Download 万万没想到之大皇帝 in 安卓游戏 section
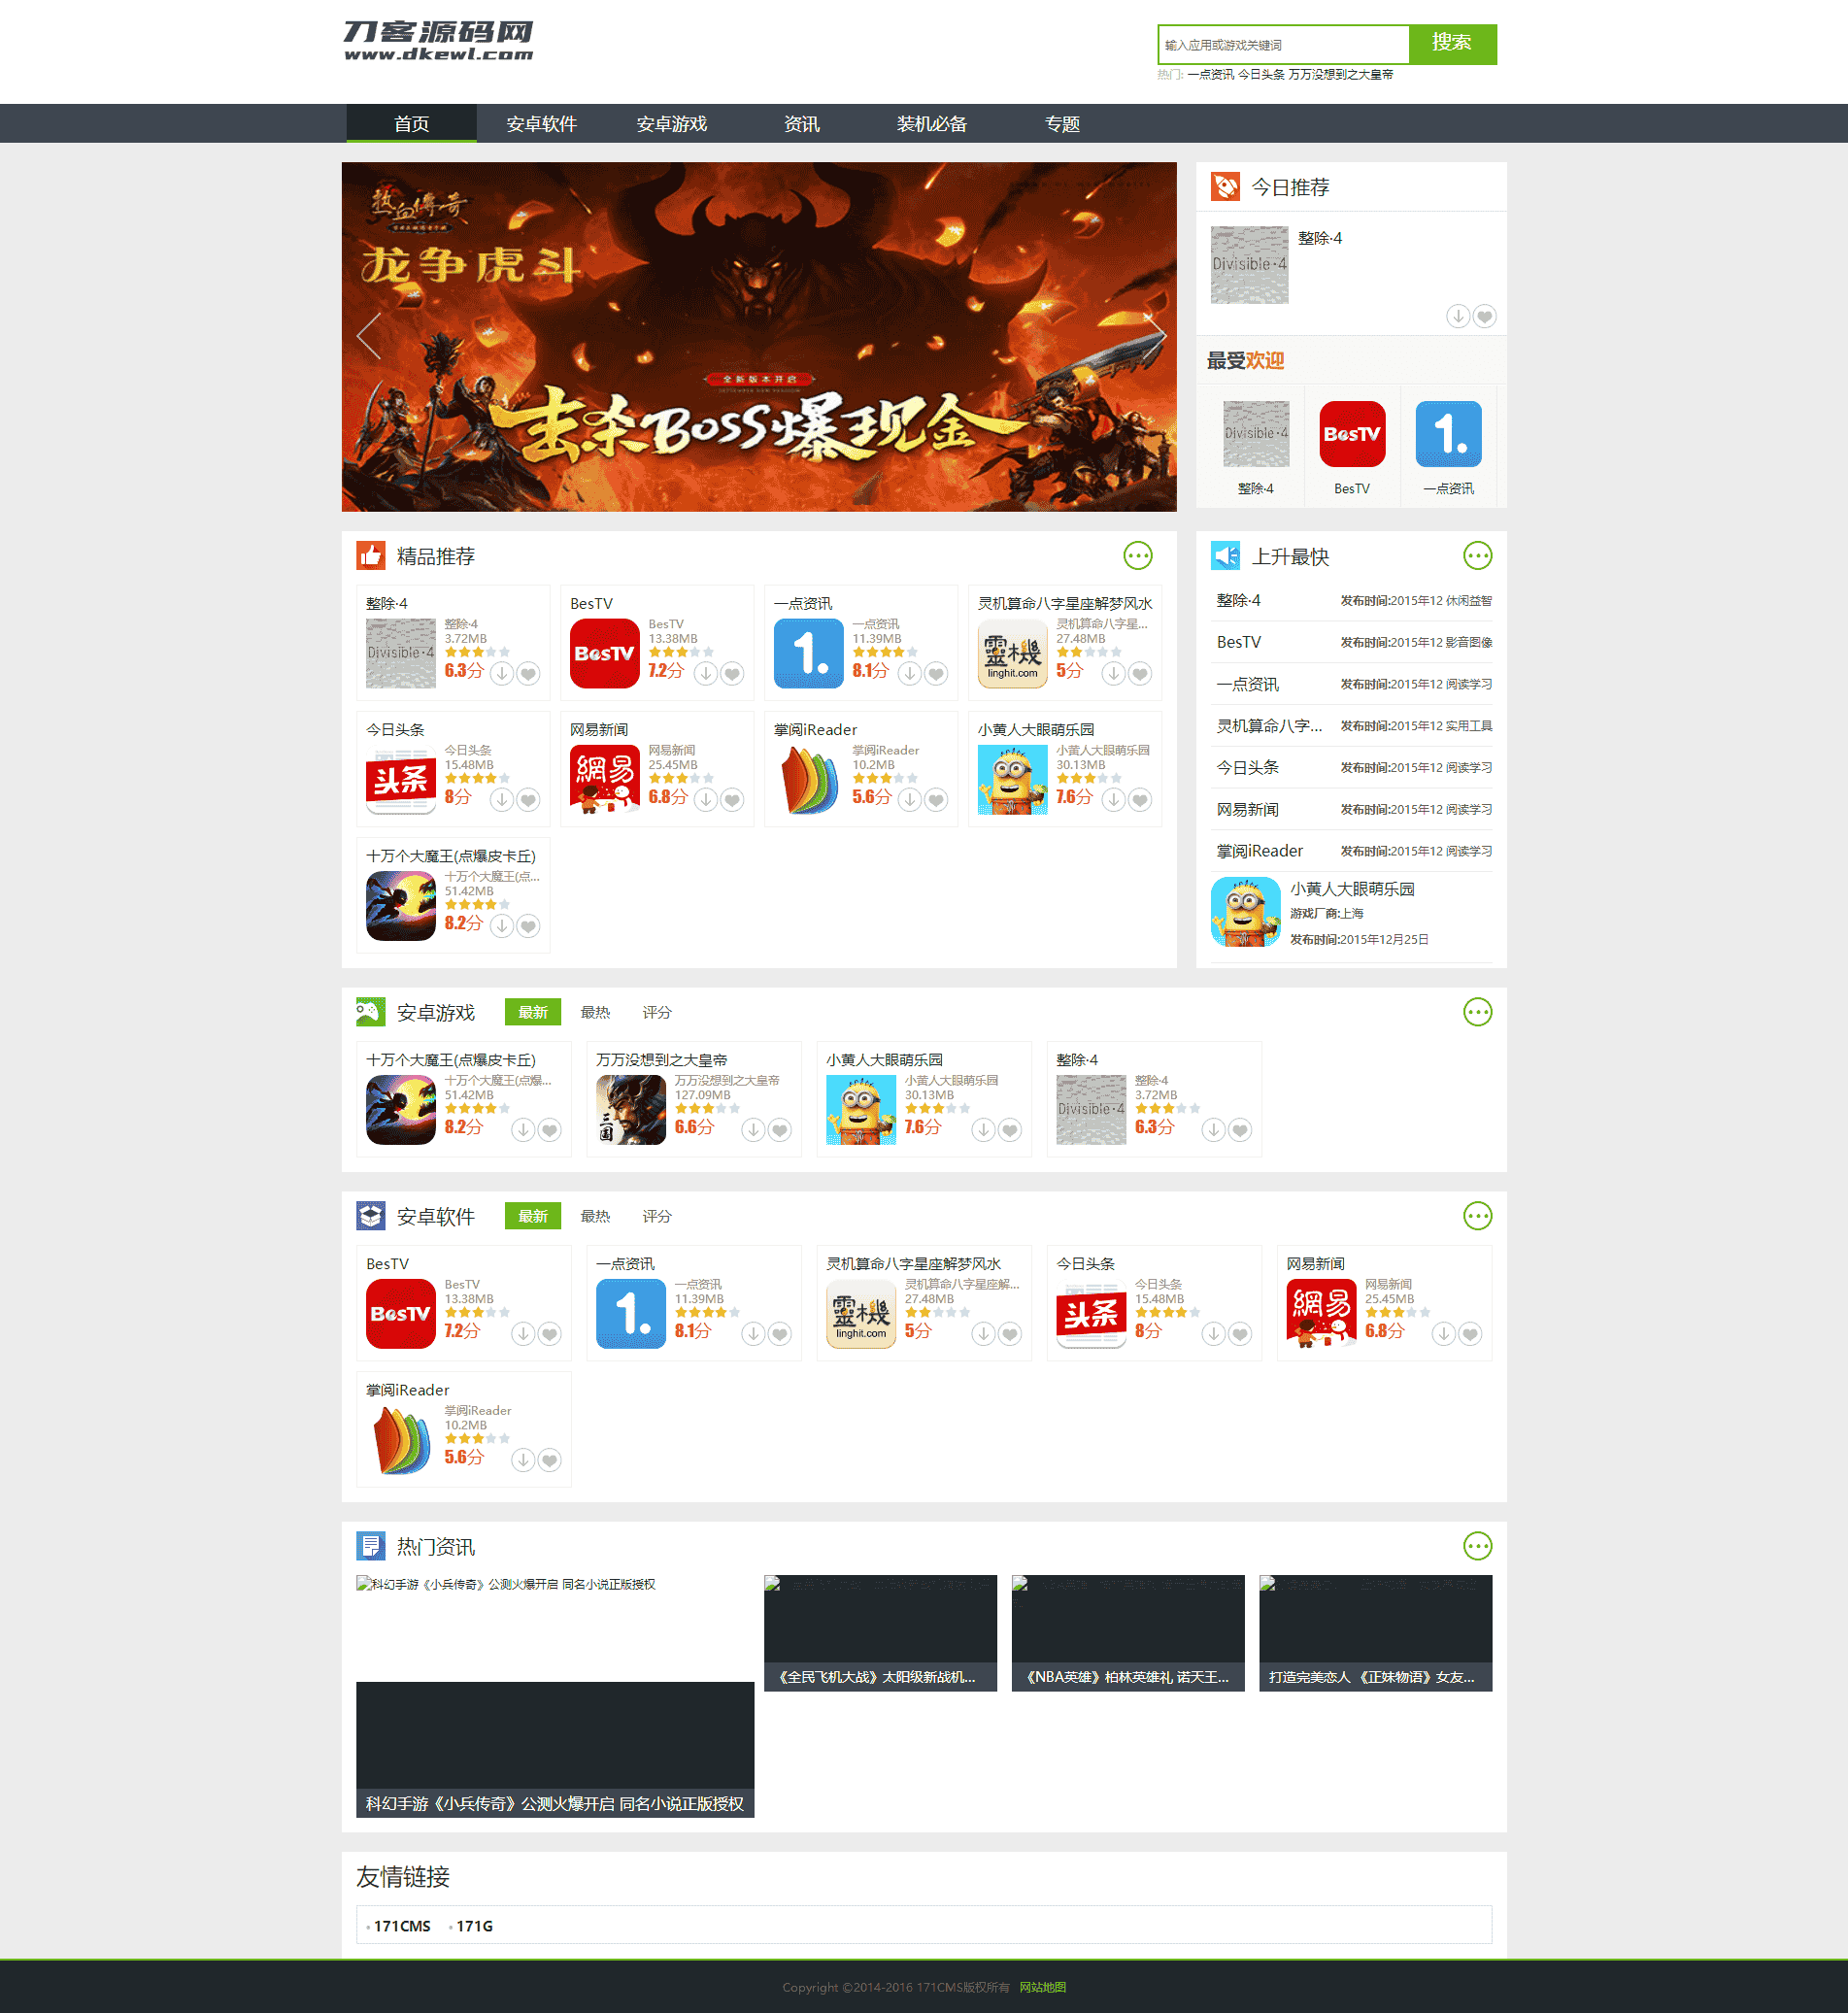This screenshot has width=1848, height=2013. tap(753, 1130)
